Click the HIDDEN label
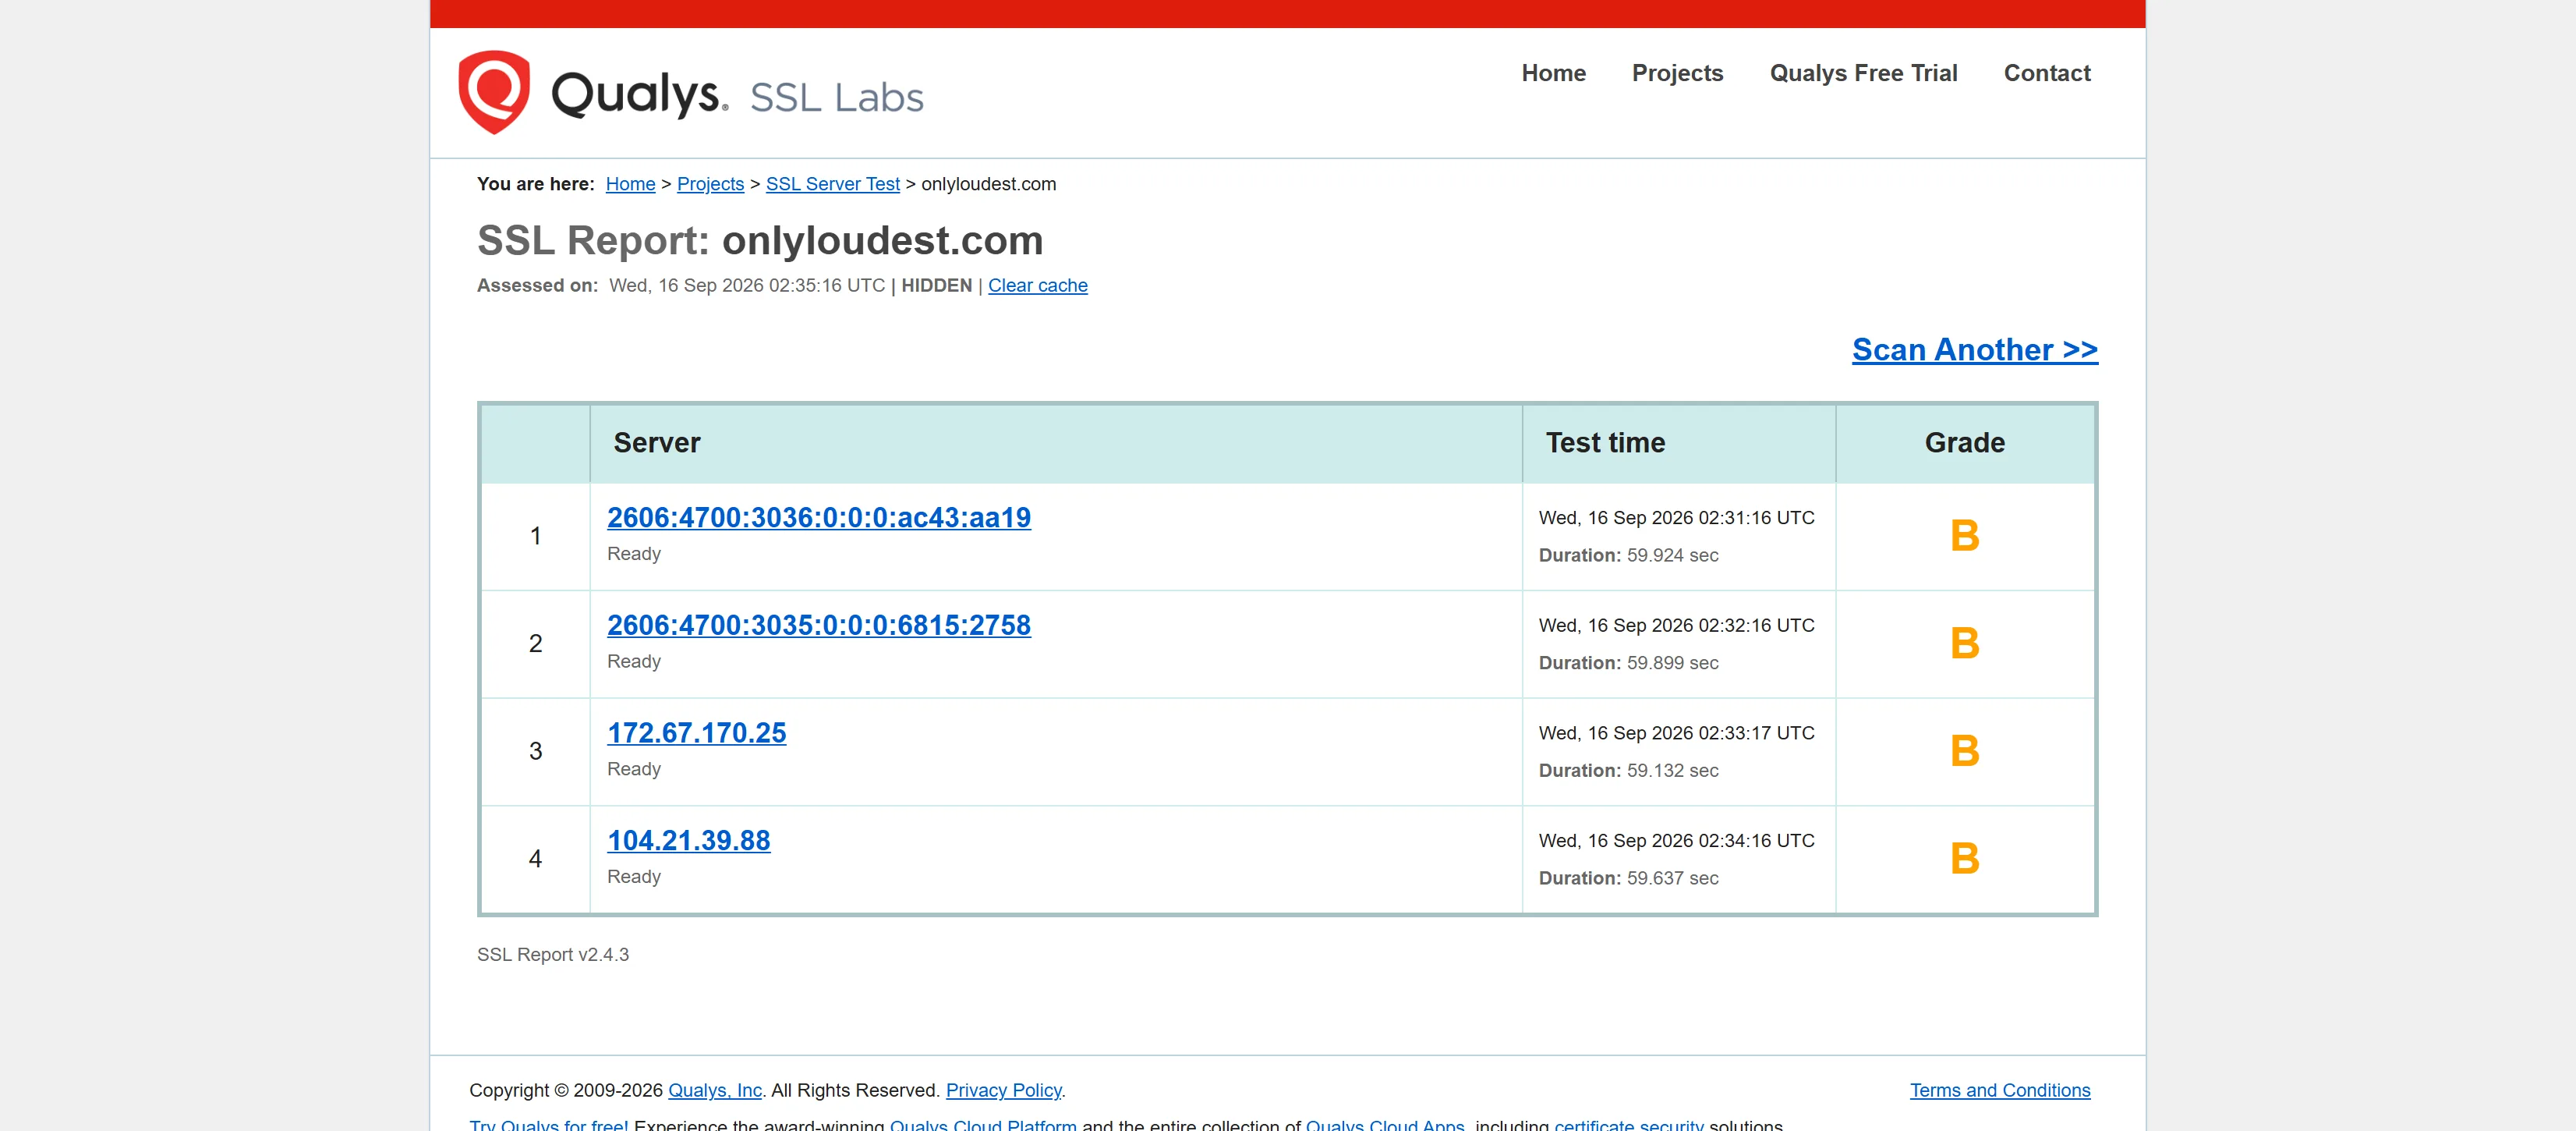This screenshot has height=1131, width=2576. click(x=936, y=286)
